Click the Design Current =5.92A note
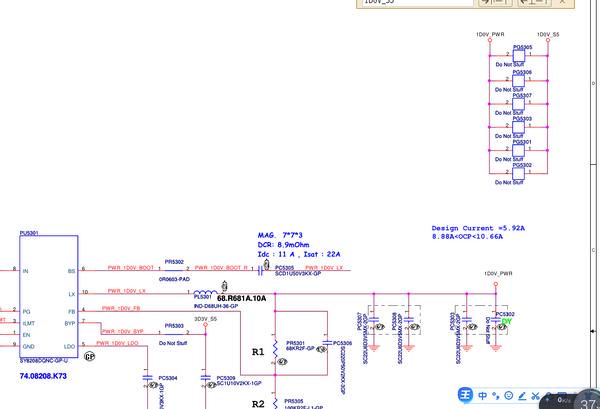 coord(478,228)
